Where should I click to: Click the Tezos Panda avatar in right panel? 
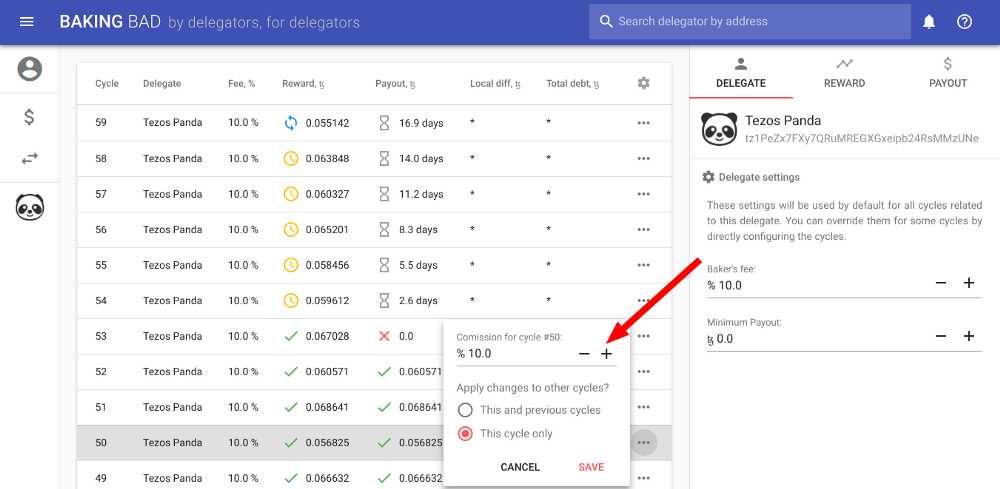(x=719, y=129)
